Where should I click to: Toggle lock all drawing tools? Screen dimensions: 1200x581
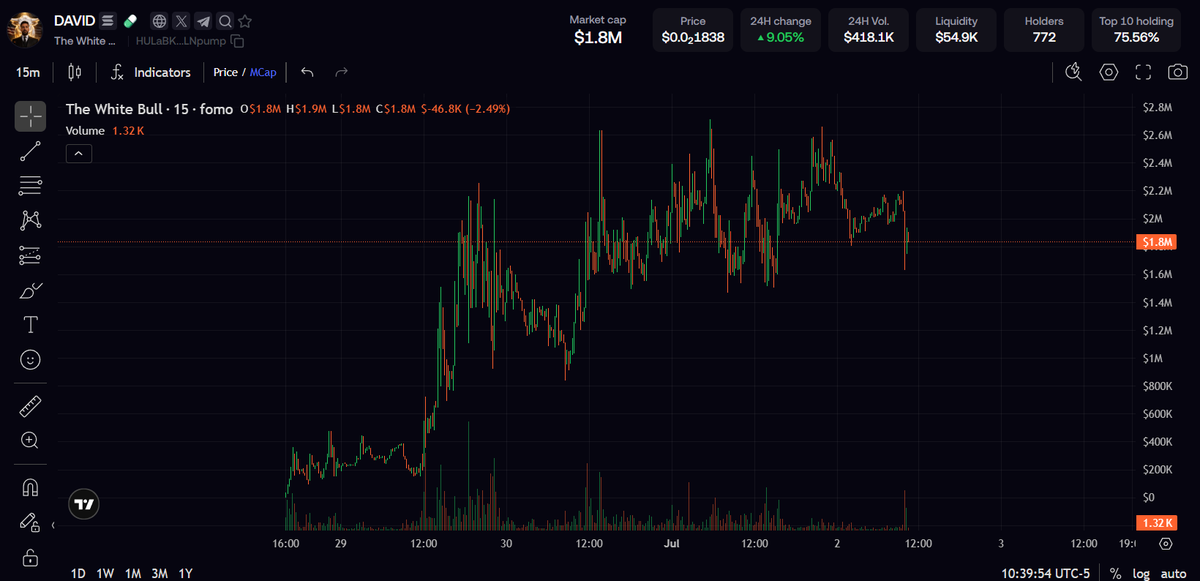click(30, 557)
